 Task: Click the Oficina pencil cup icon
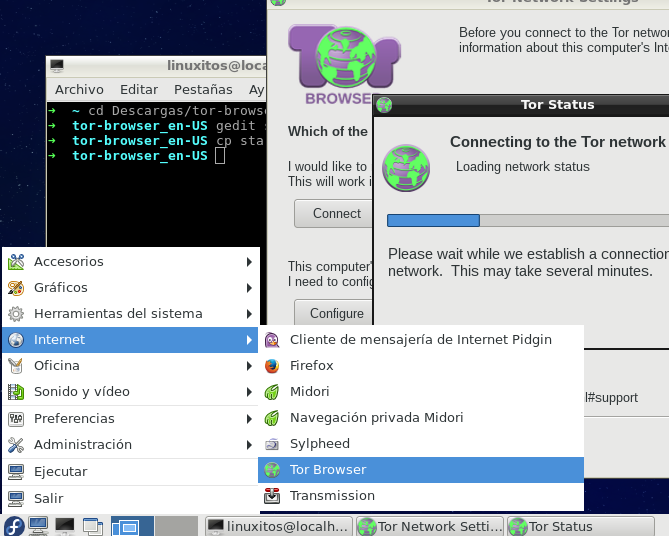coord(16,366)
